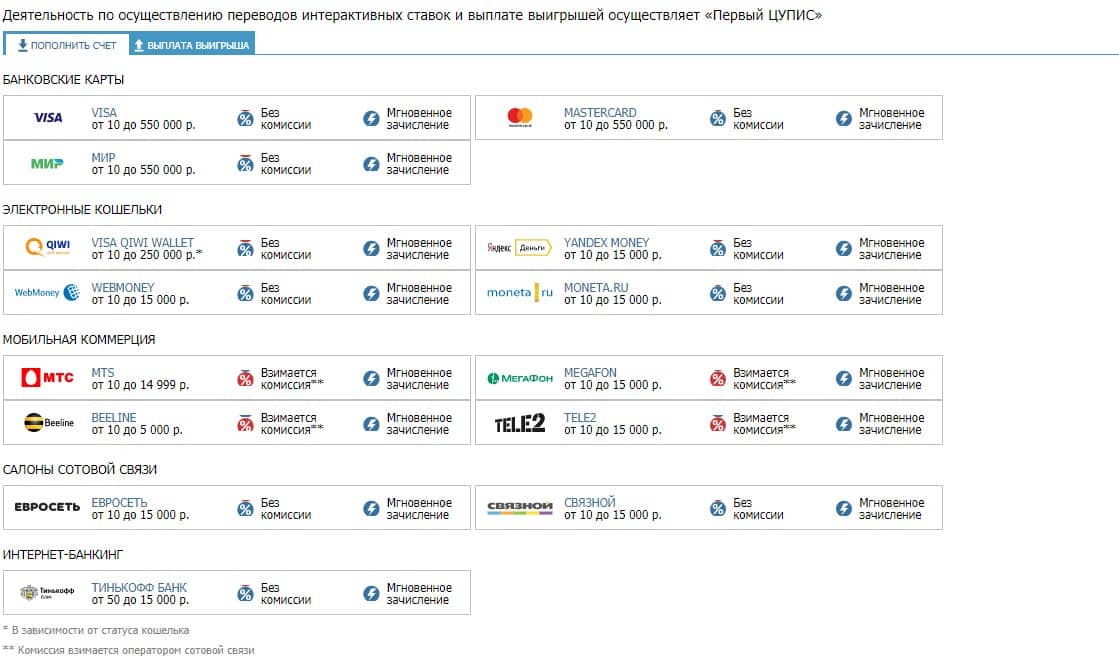Choose the MONETA.RU link
The image size is (1119, 669).
596,287
